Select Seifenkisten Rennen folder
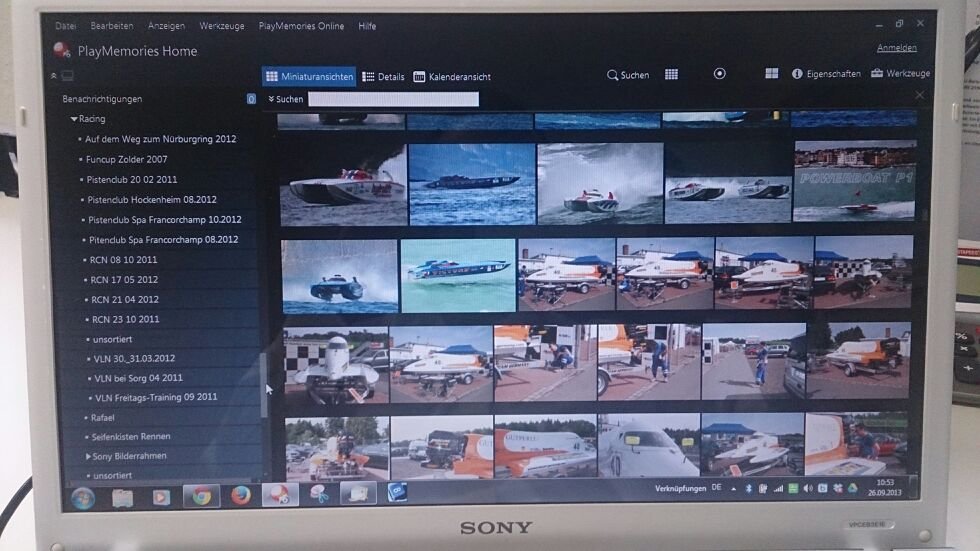This screenshot has width=980, height=551. pos(131,436)
